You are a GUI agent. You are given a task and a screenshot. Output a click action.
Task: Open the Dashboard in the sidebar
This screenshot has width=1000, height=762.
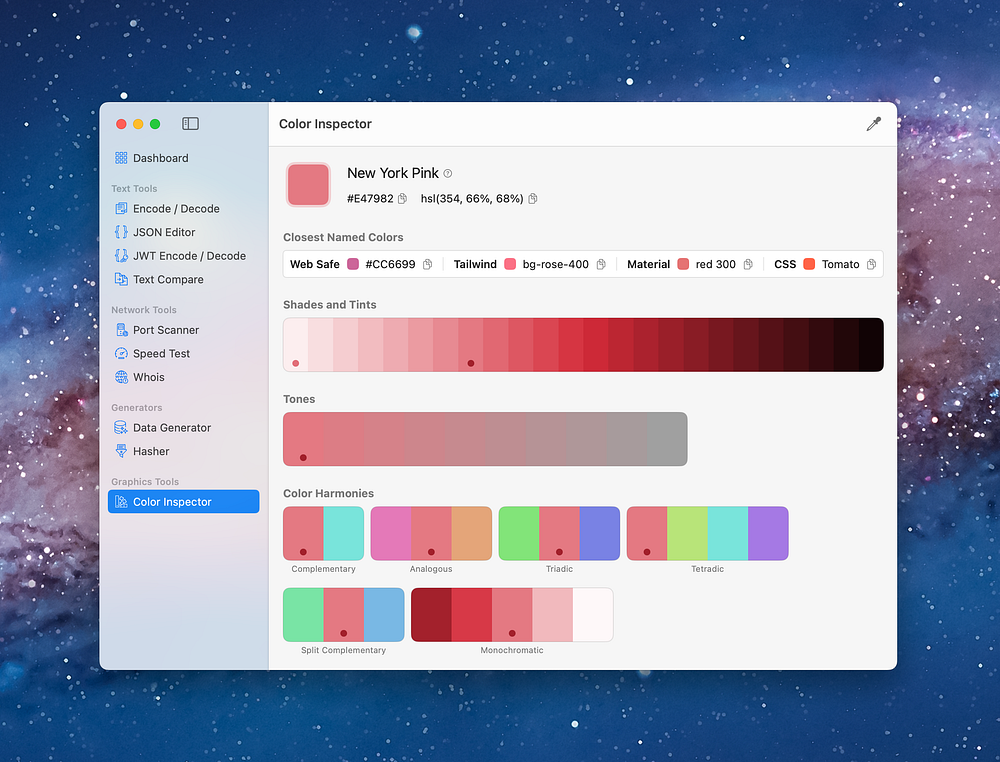pyautogui.click(x=160, y=158)
